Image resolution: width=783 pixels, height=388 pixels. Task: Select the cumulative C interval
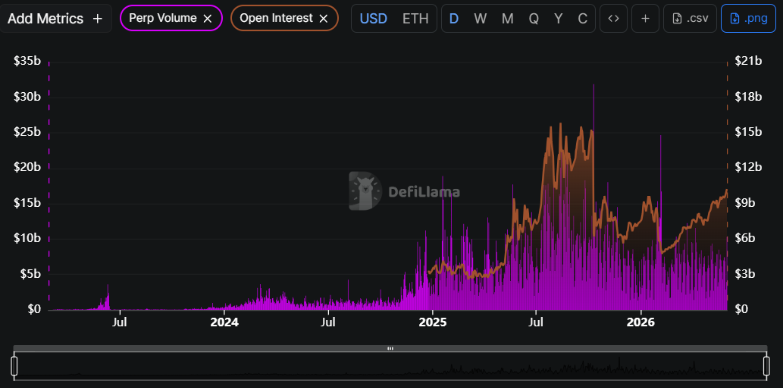tap(582, 19)
